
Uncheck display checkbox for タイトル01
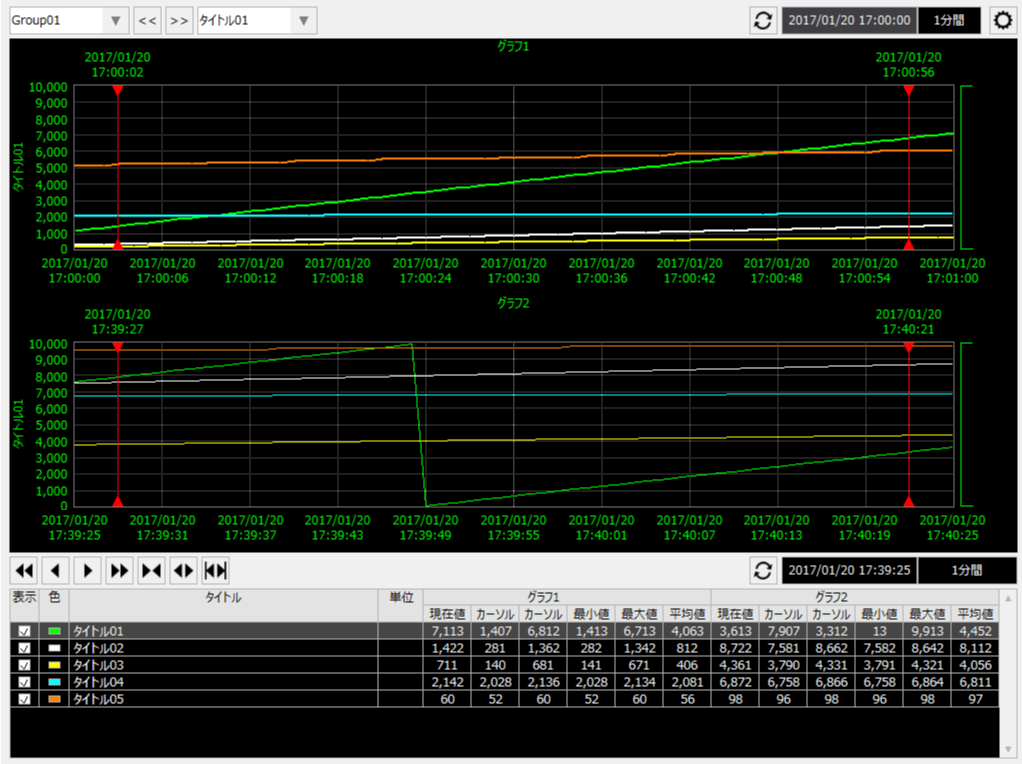(24, 632)
